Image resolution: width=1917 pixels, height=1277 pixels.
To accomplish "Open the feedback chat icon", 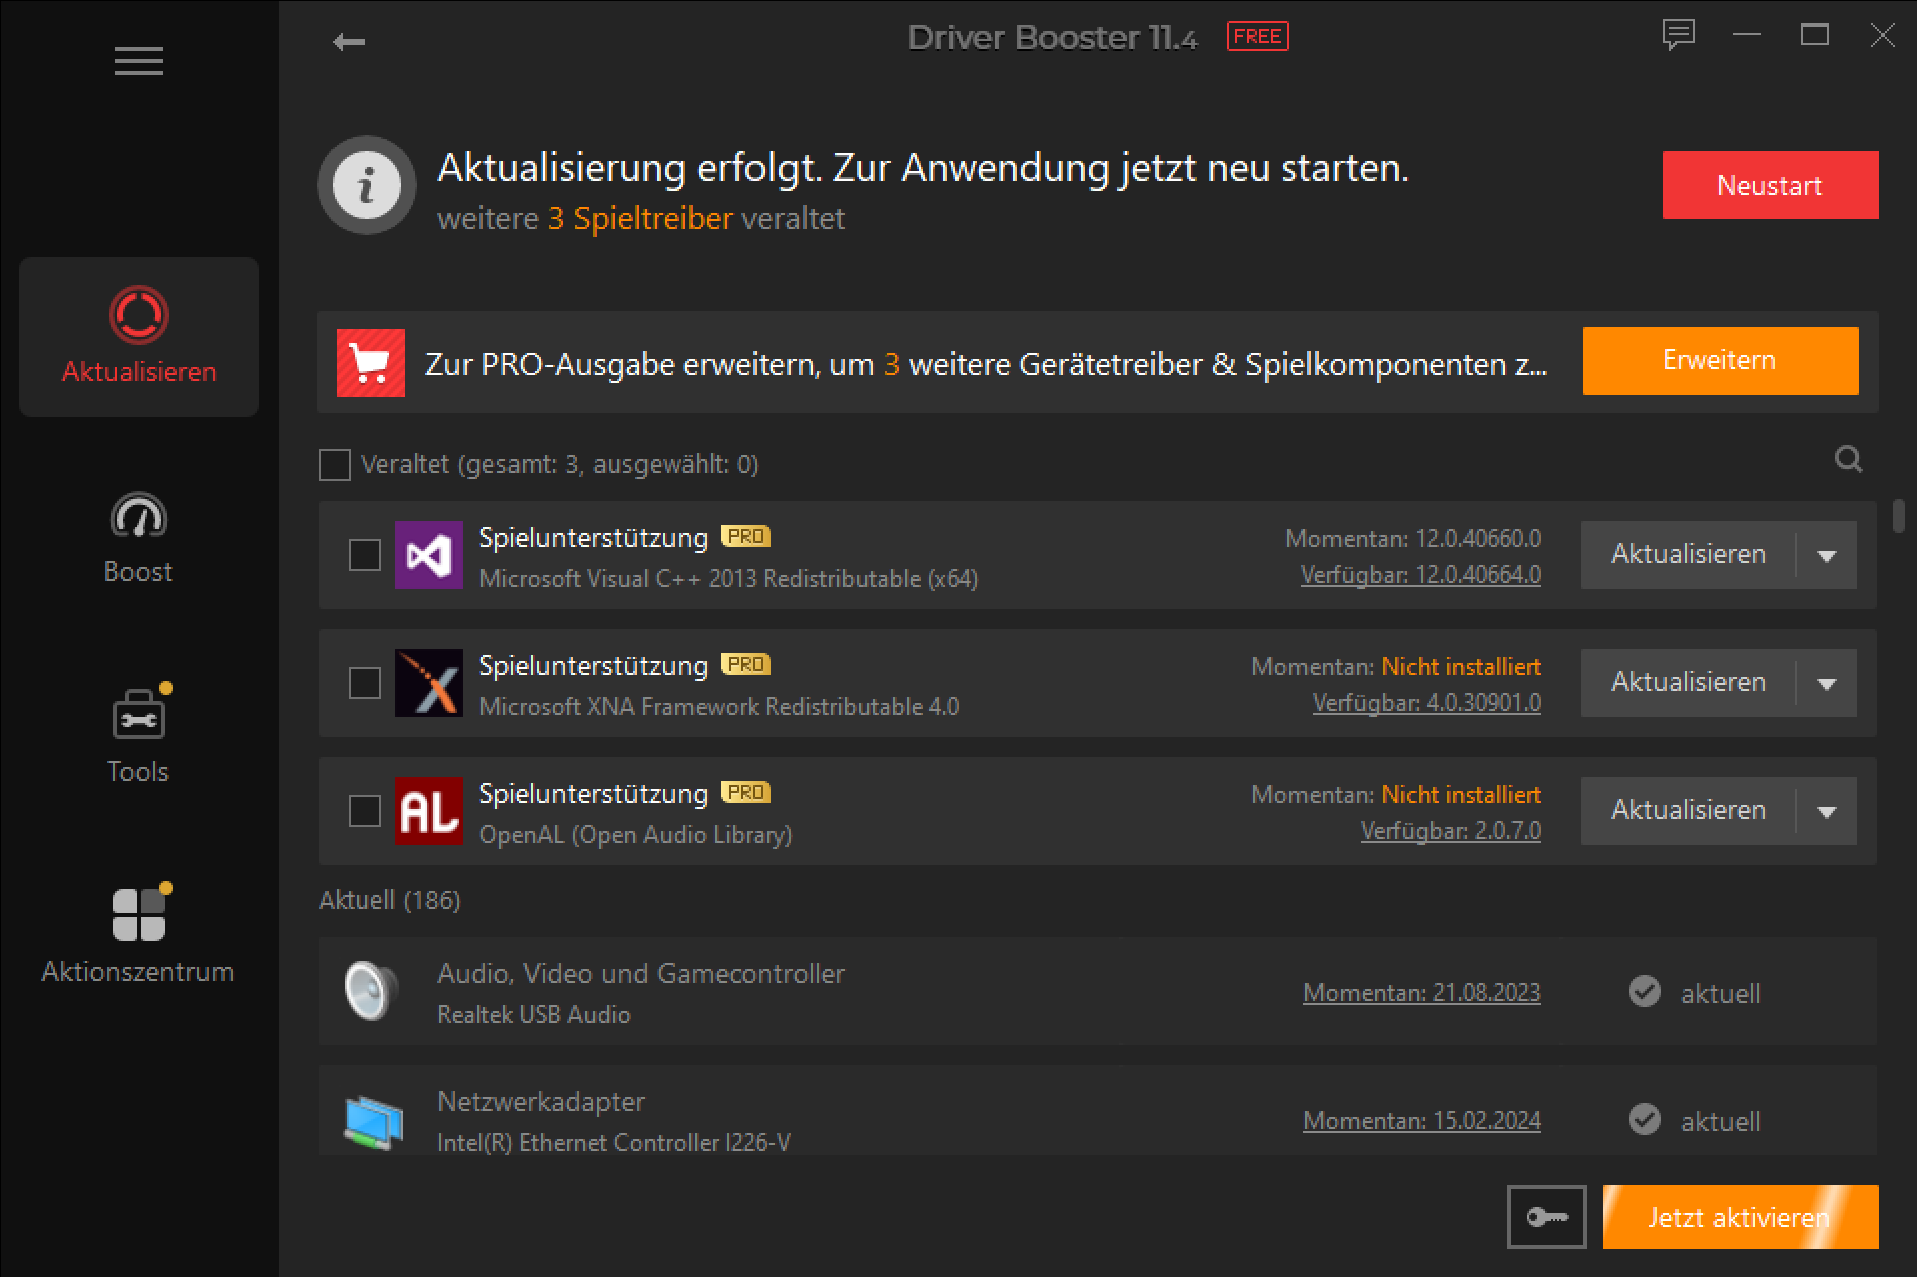I will [x=1678, y=35].
